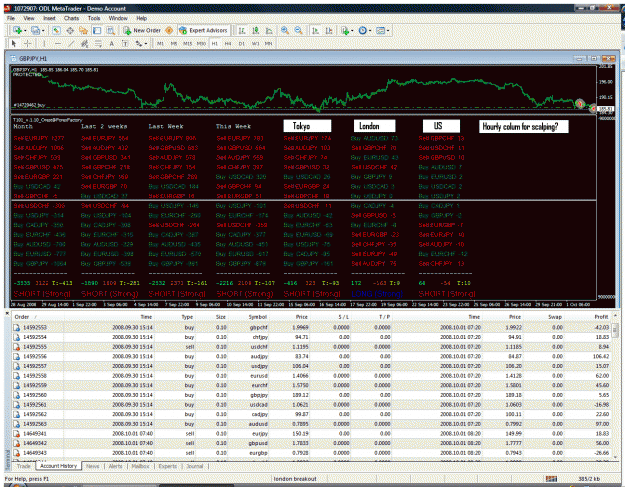Image resolution: width=625 pixels, height=487 pixels.
Task: Toggle the Terminal panel icon
Action: [x=97, y=30]
